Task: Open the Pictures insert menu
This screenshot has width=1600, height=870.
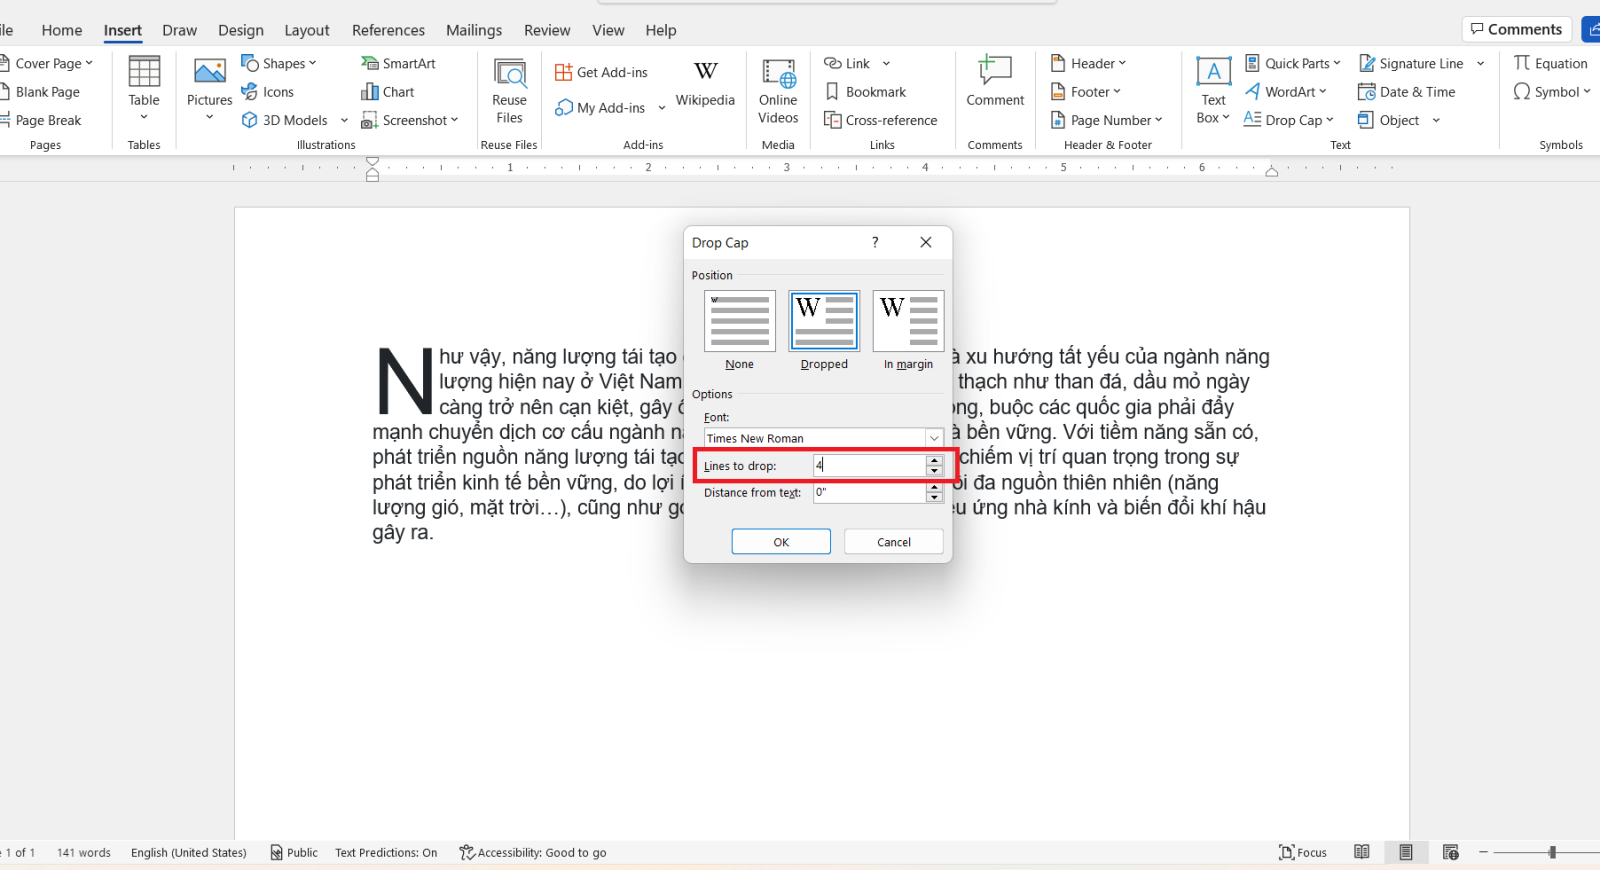Action: click(209, 89)
